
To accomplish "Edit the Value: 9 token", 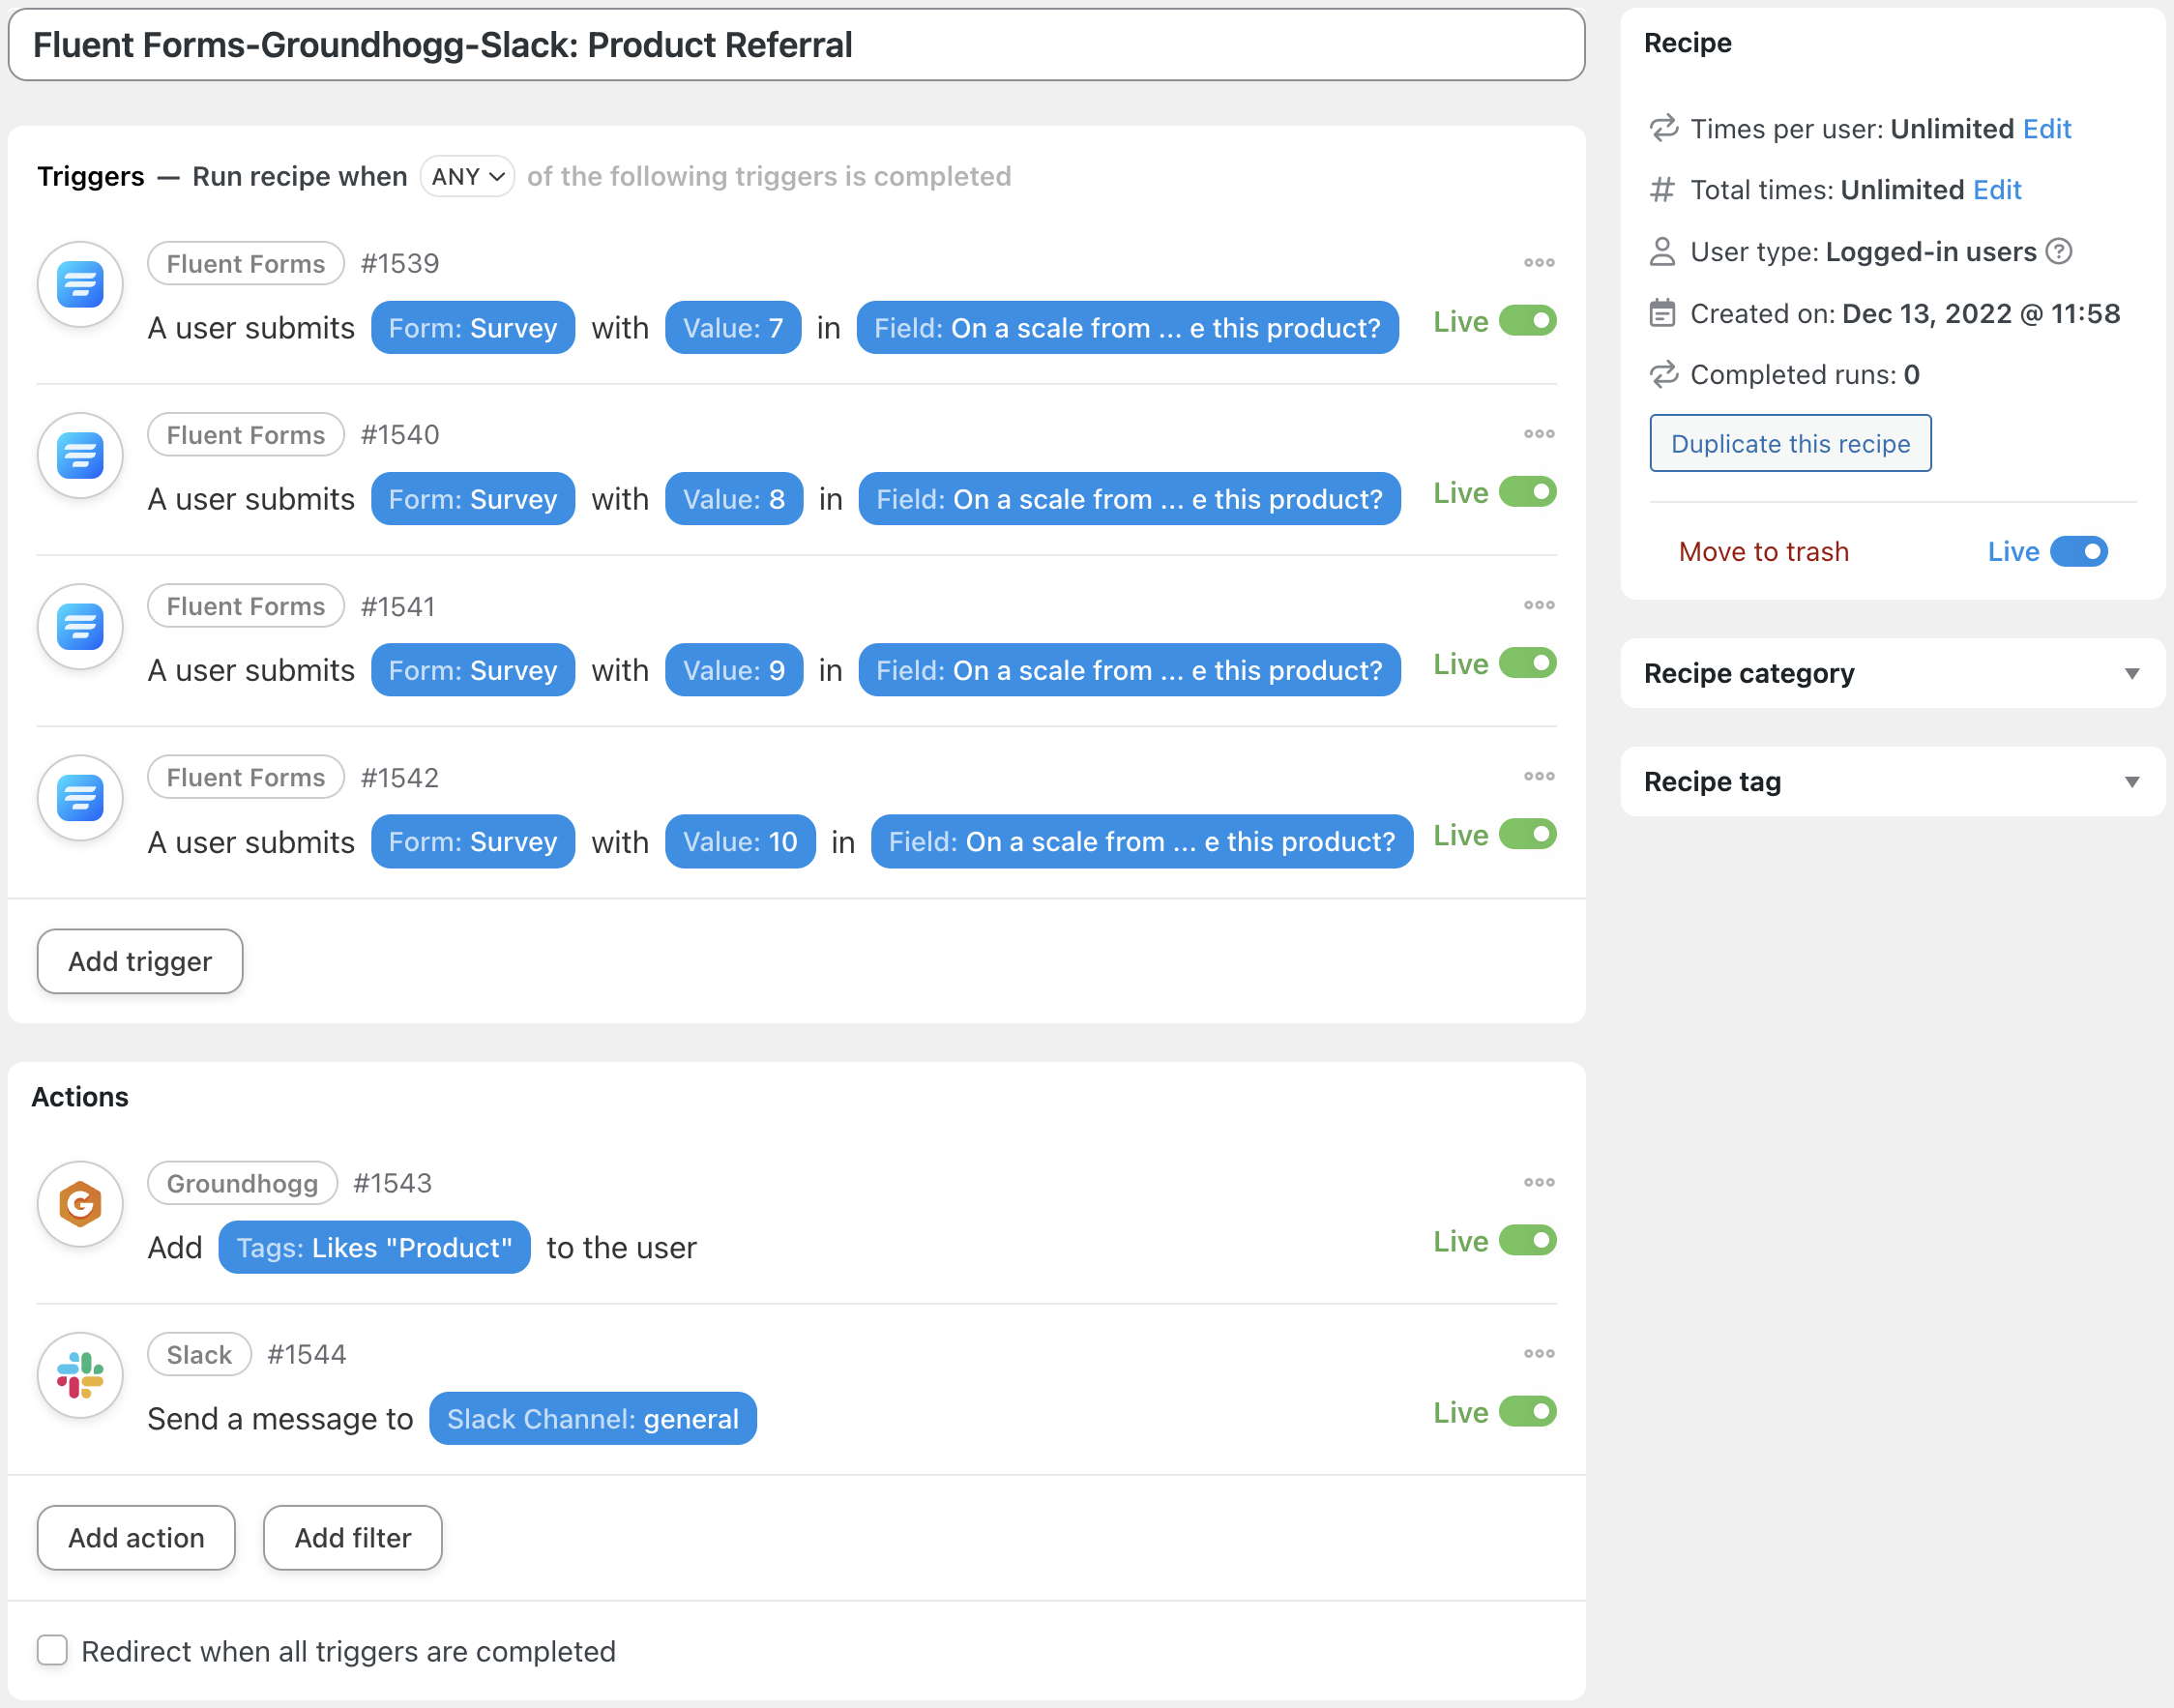I will pos(733,670).
